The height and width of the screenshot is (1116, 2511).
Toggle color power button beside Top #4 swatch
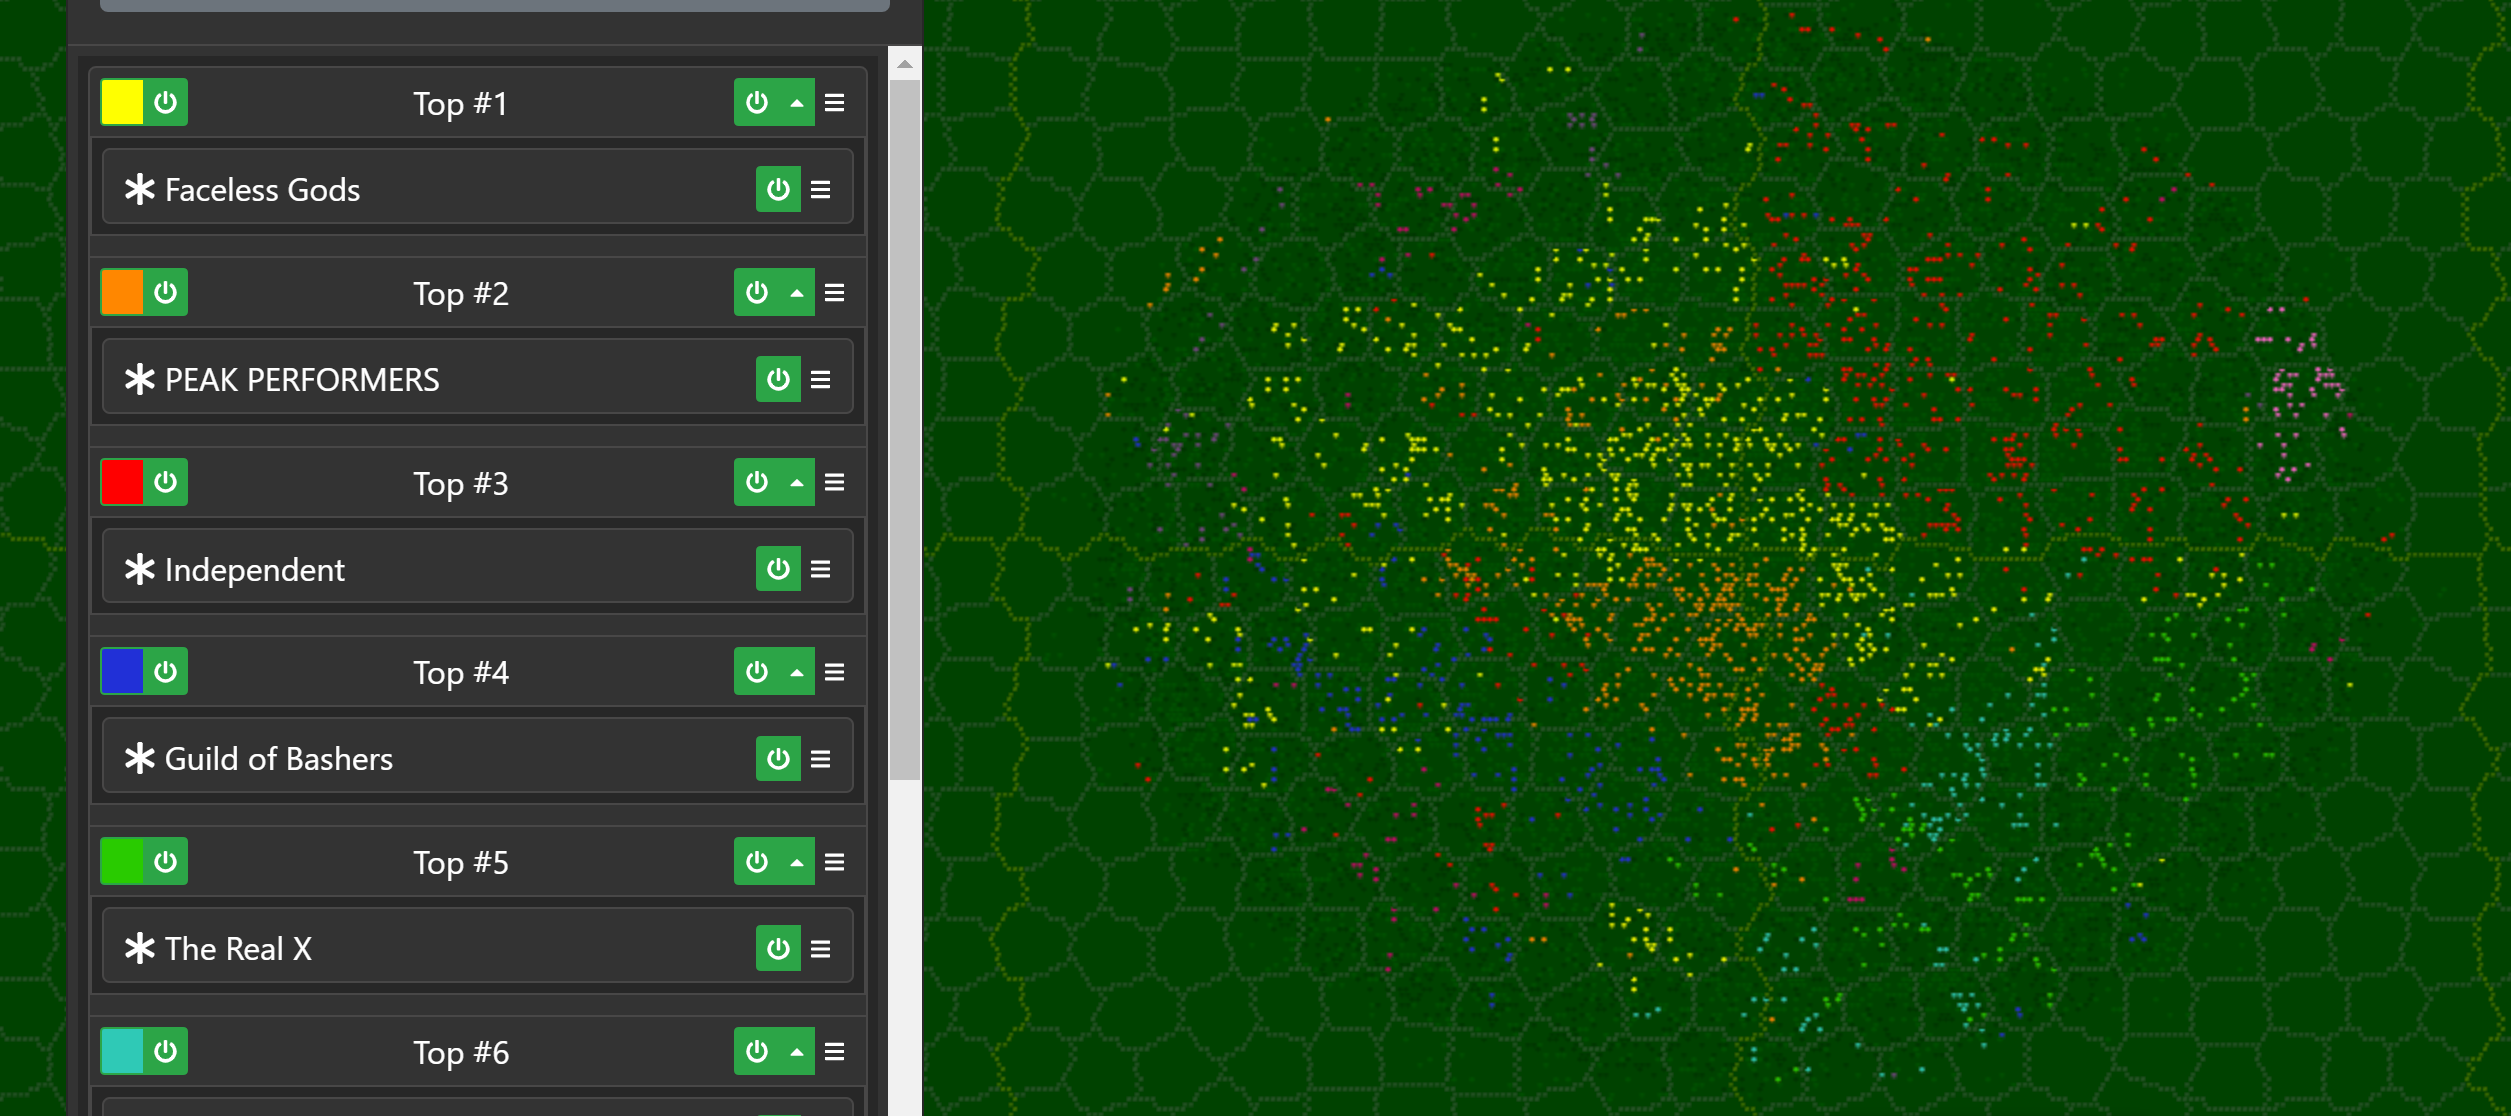click(x=166, y=671)
